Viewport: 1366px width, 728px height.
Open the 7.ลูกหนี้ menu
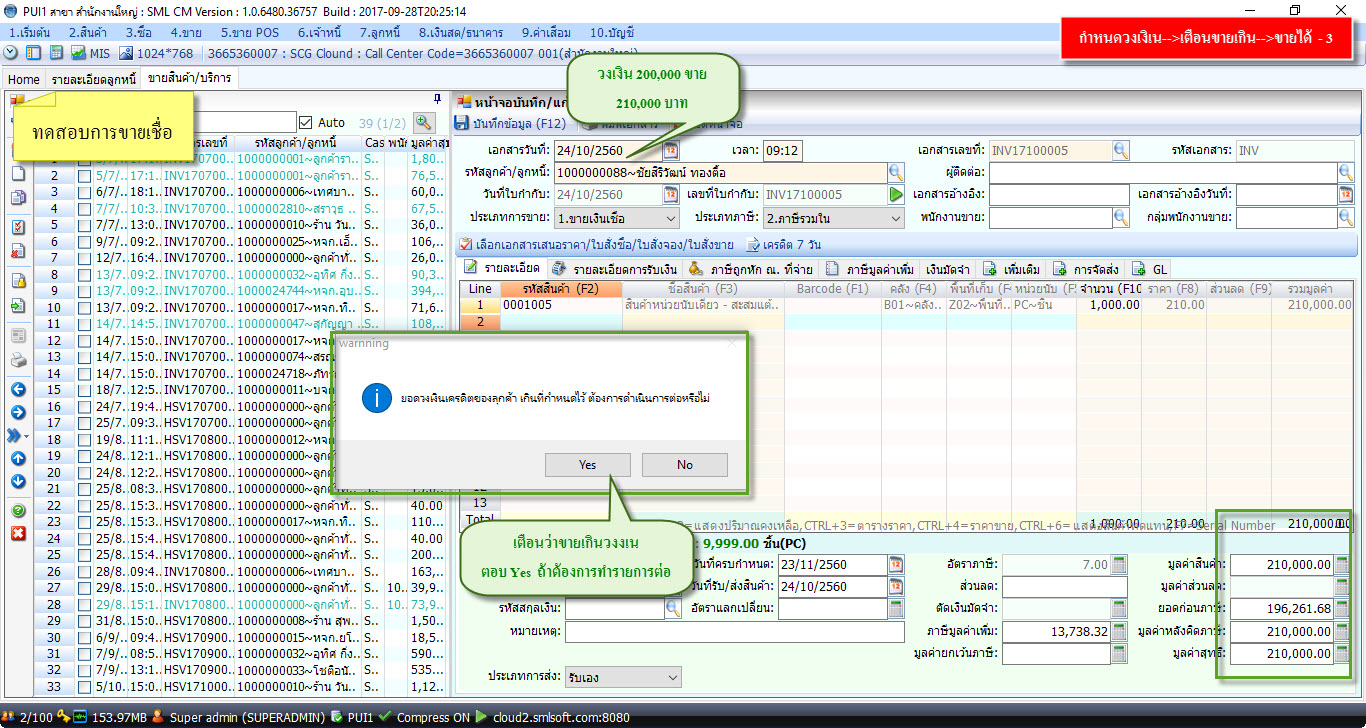click(x=379, y=33)
